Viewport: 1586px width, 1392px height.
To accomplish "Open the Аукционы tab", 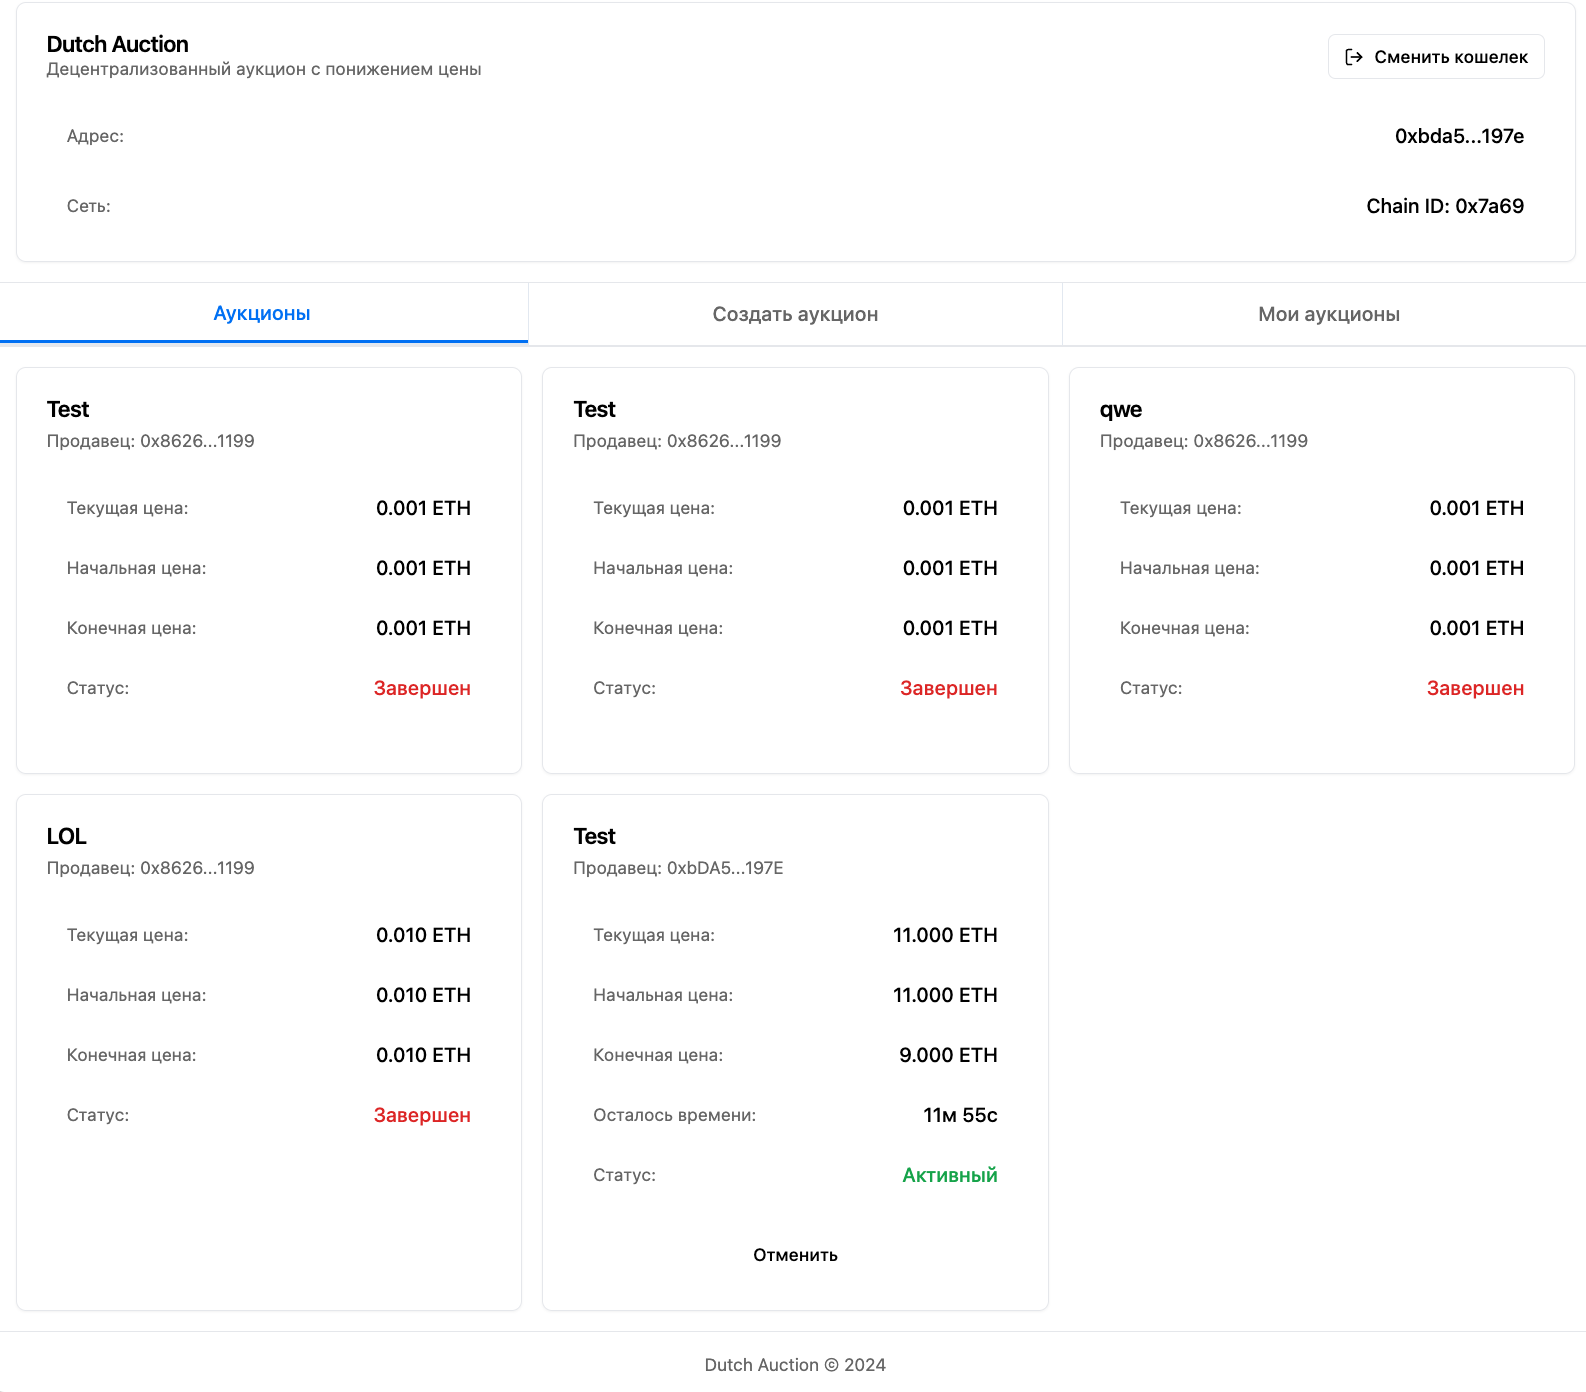I will point(263,313).
